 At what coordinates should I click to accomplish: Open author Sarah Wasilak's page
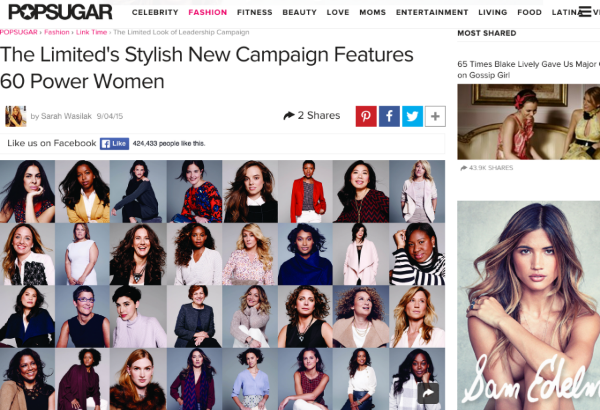click(66, 116)
